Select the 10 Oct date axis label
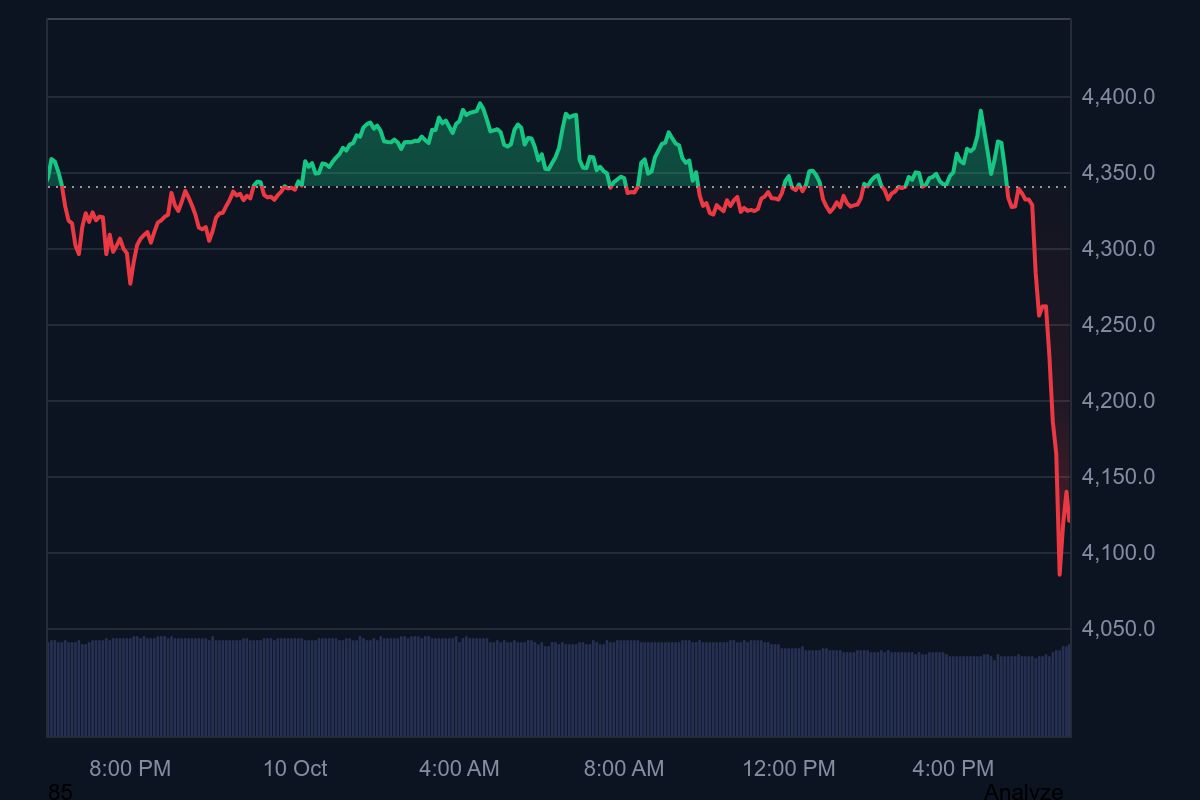 click(x=295, y=768)
